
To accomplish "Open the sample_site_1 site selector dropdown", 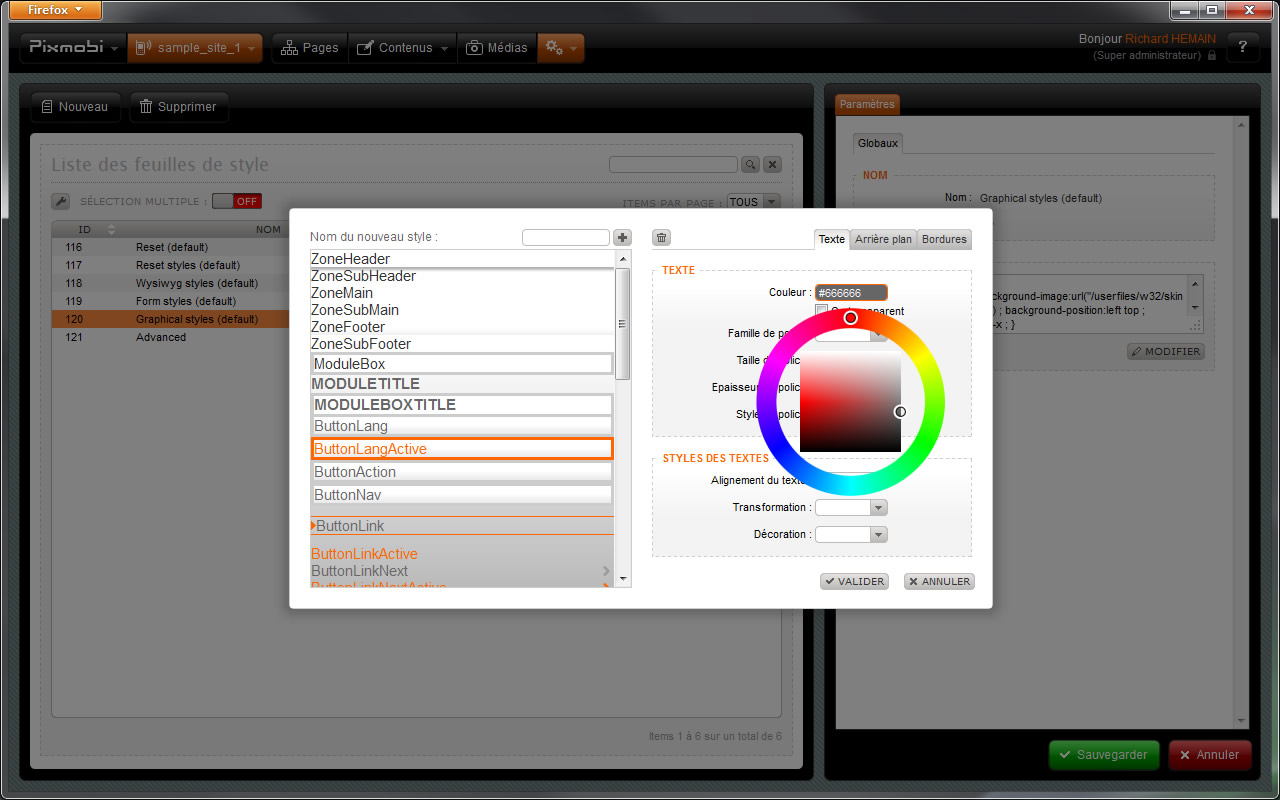I will [195, 48].
